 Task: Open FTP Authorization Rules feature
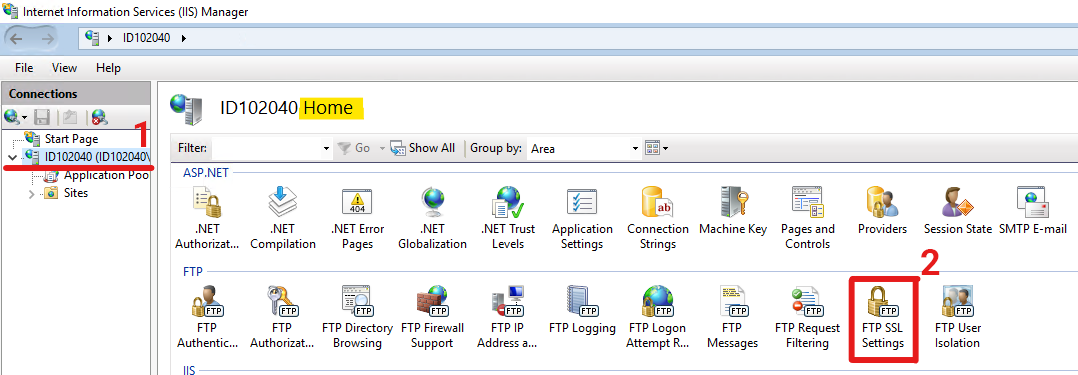pyautogui.click(x=283, y=317)
